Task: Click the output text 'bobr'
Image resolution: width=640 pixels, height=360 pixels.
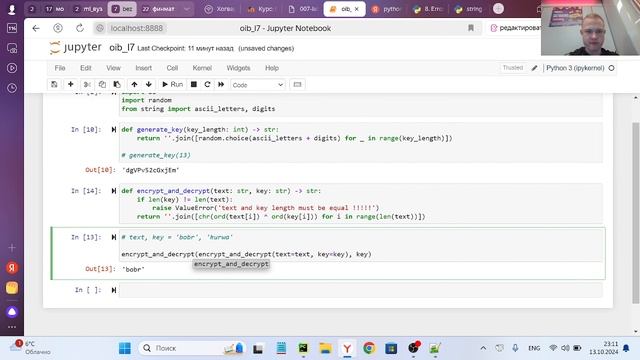Action: 133,269
